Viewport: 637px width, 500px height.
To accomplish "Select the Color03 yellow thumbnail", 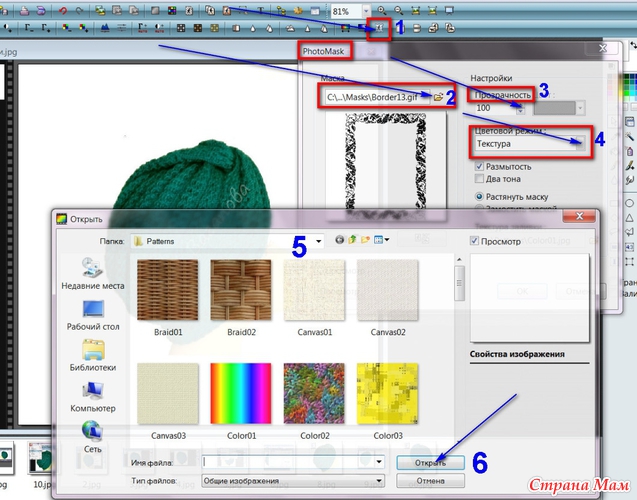I will pos(388,393).
